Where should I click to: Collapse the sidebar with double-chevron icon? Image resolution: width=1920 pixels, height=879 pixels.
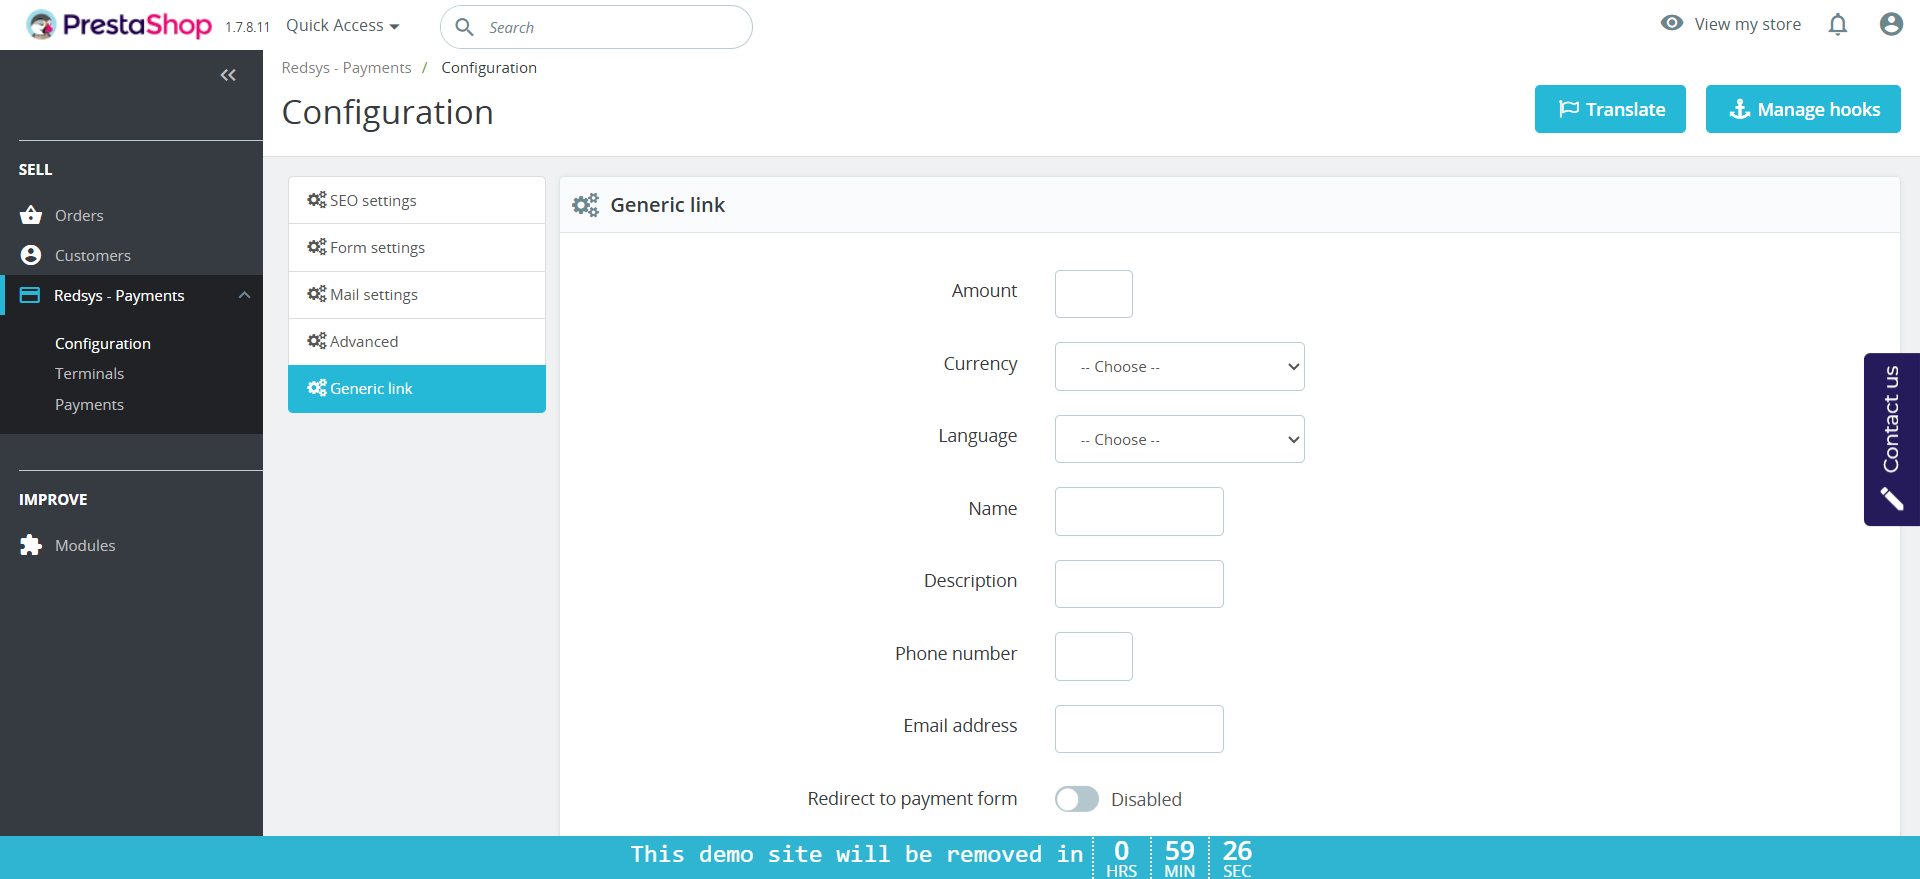point(228,75)
